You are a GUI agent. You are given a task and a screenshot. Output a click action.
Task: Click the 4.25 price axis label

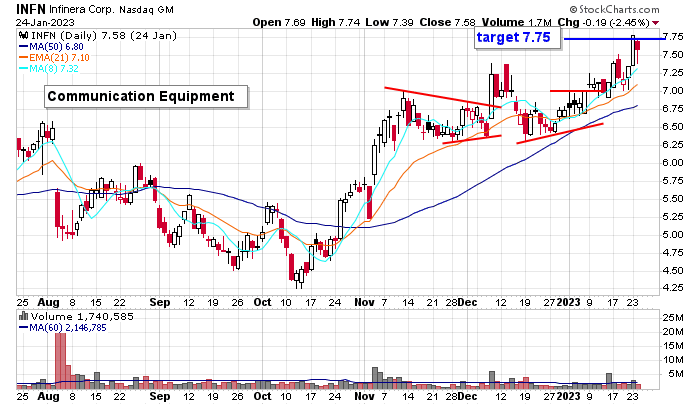673,288
